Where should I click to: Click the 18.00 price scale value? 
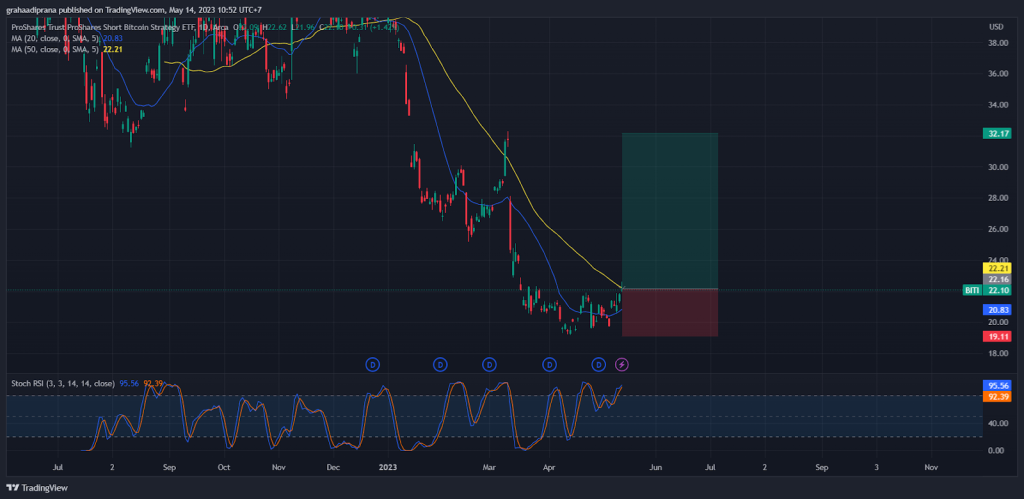[997, 353]
